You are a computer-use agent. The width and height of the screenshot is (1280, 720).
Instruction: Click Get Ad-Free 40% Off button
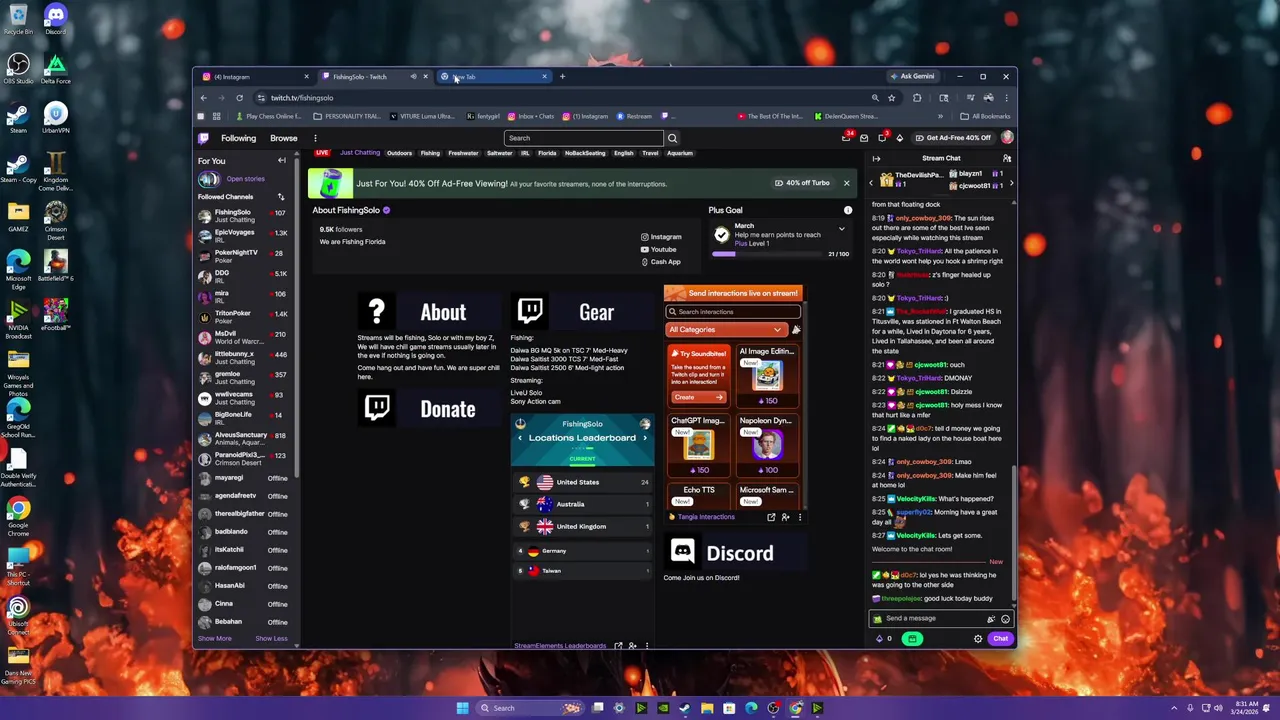pos(952,138)
